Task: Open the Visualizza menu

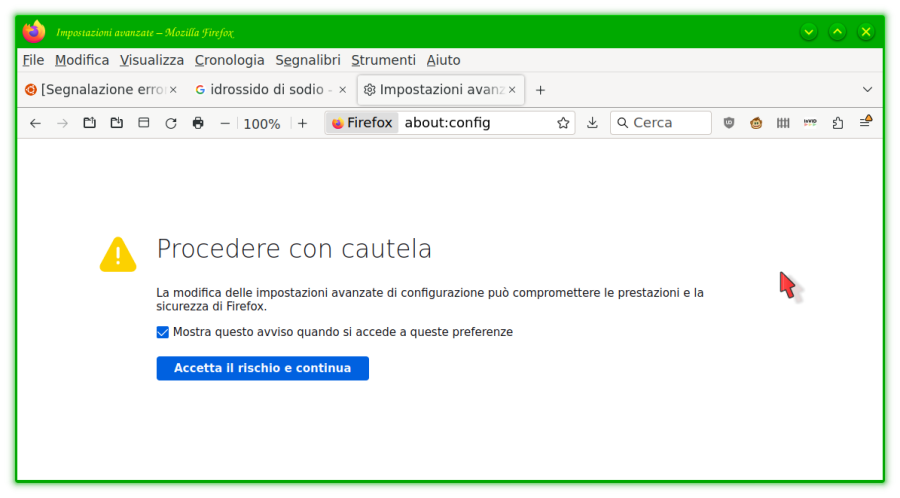Action: click(x=152, y=60)
